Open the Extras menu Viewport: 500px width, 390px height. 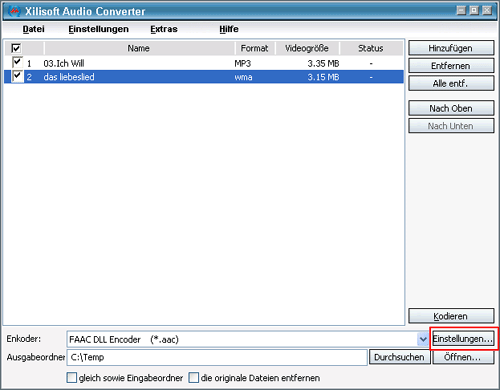coord(164,29)
